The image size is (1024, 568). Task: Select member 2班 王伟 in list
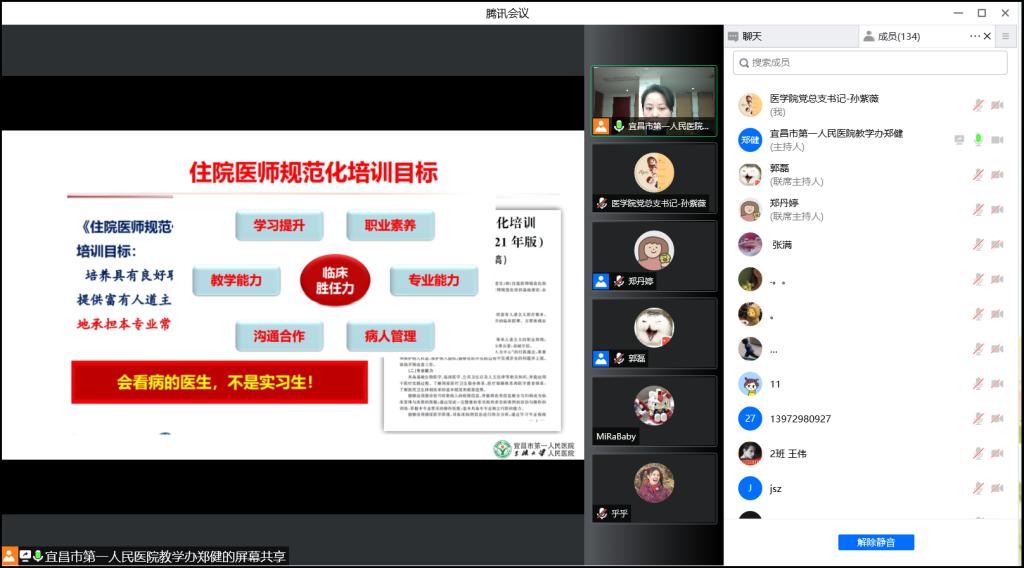click(x=871, y=453)
